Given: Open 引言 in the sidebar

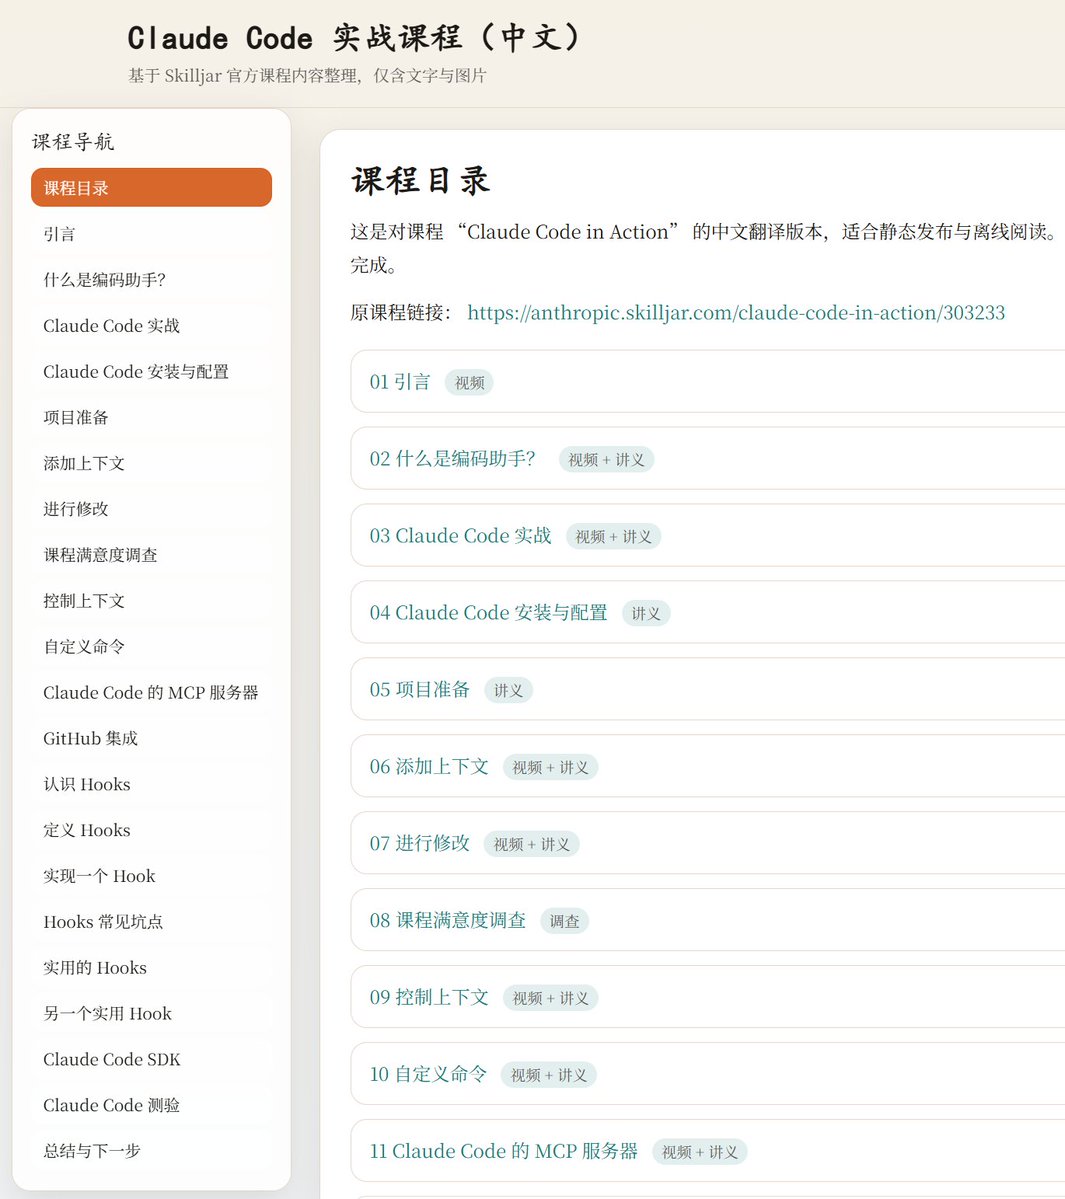Looking at the screenshot, I should 151,233.
